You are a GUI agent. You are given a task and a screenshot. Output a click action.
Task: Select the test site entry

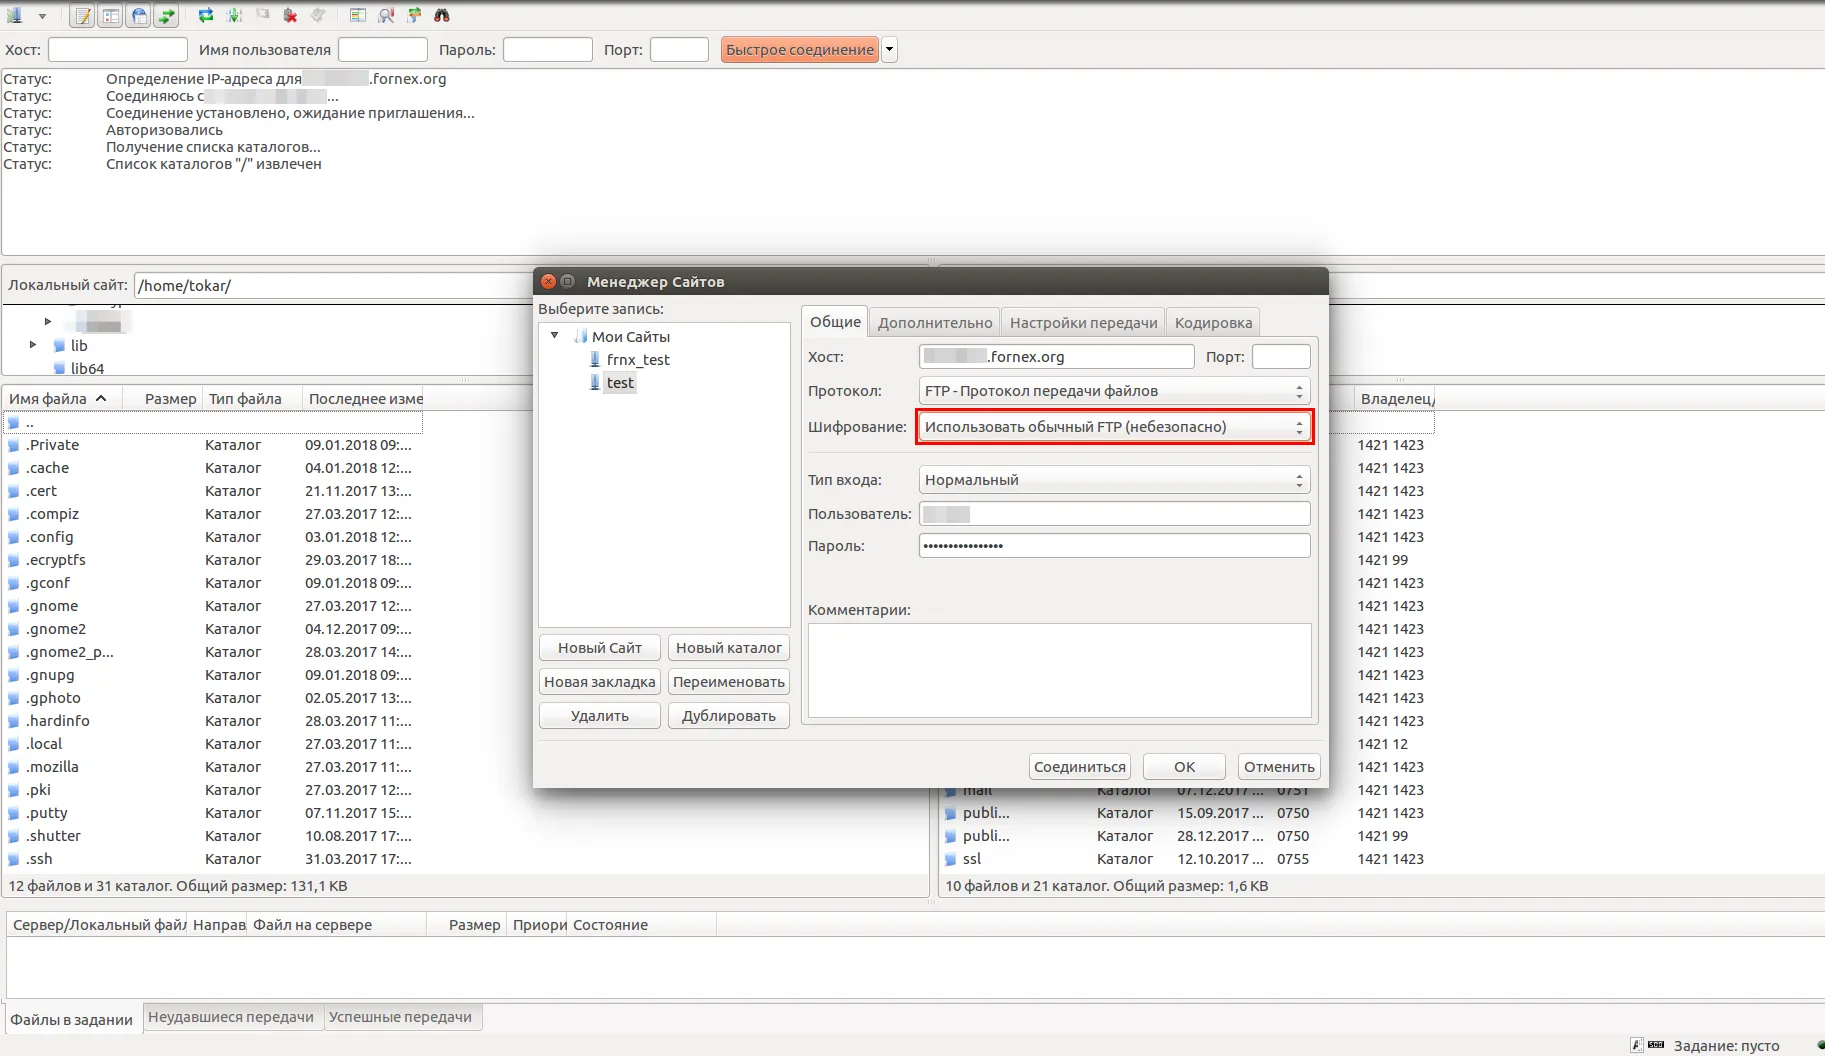tap(620, 382)
